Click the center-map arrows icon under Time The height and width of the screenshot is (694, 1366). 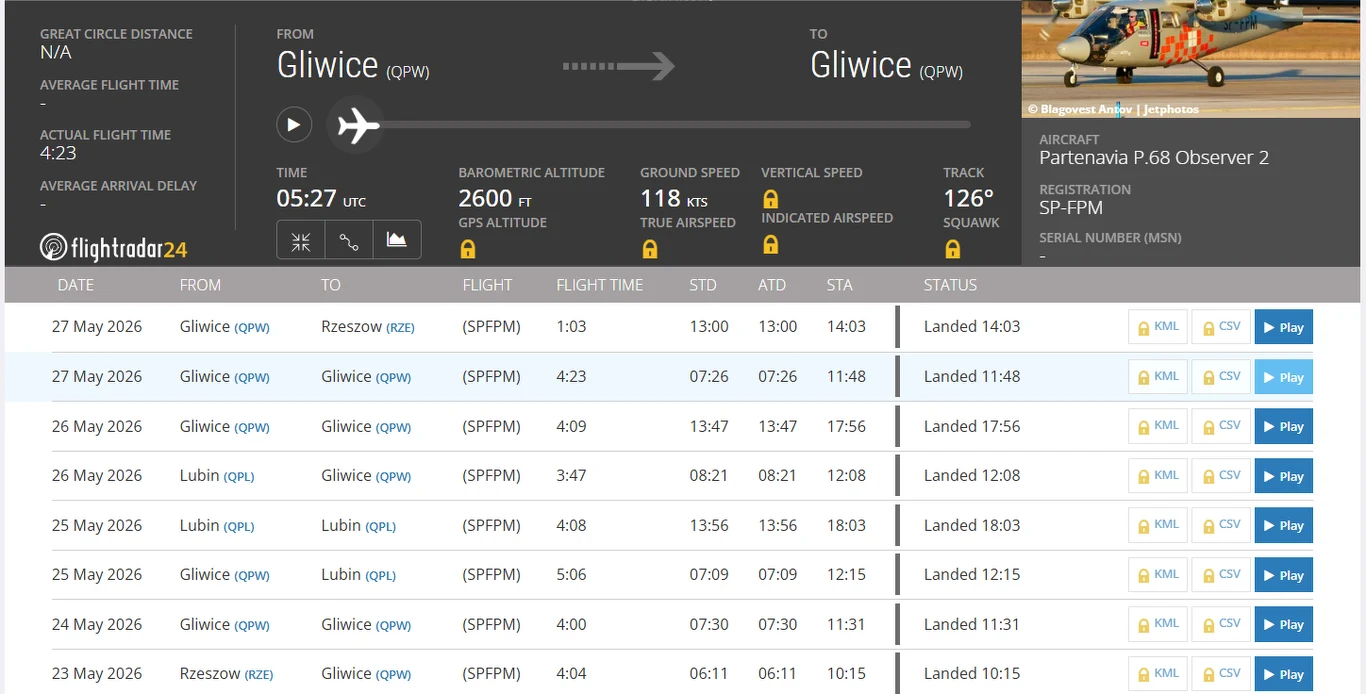click(300, 241)
